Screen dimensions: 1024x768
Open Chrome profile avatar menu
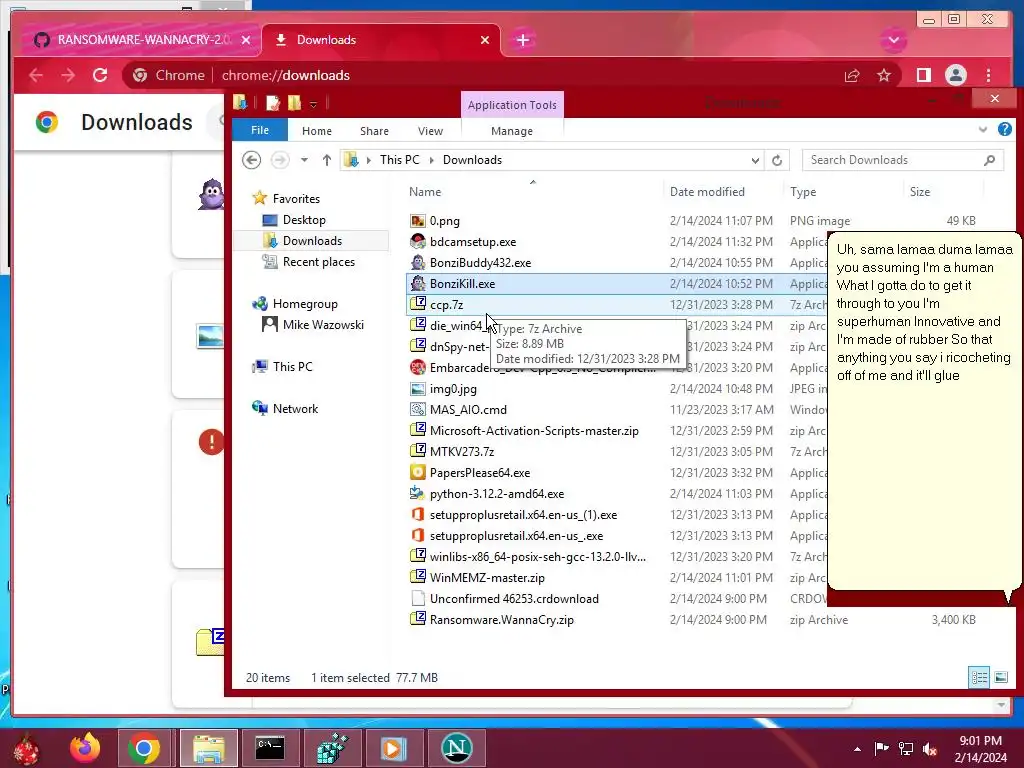click(955, 75)
